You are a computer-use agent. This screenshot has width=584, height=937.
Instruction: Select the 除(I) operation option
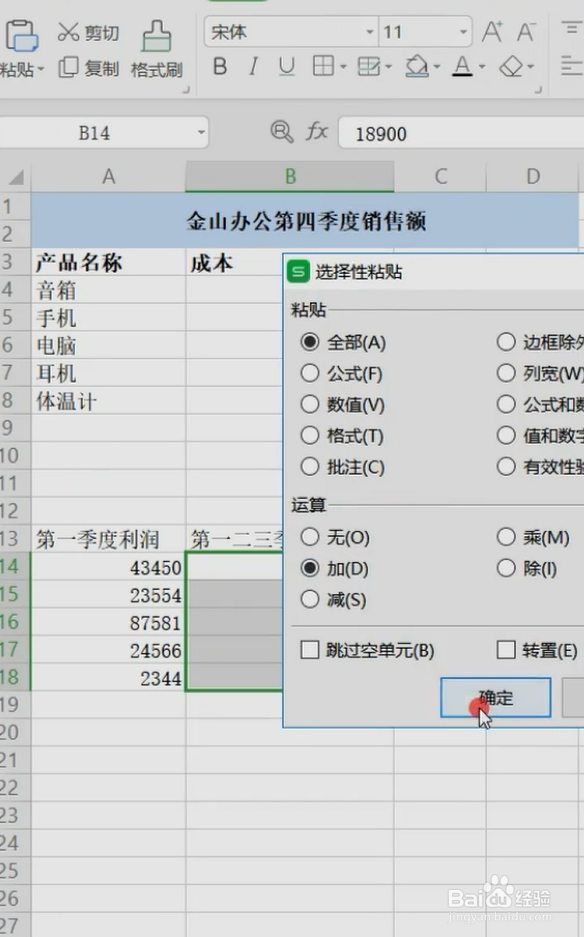pyautogui.click(x=506, y=568)
